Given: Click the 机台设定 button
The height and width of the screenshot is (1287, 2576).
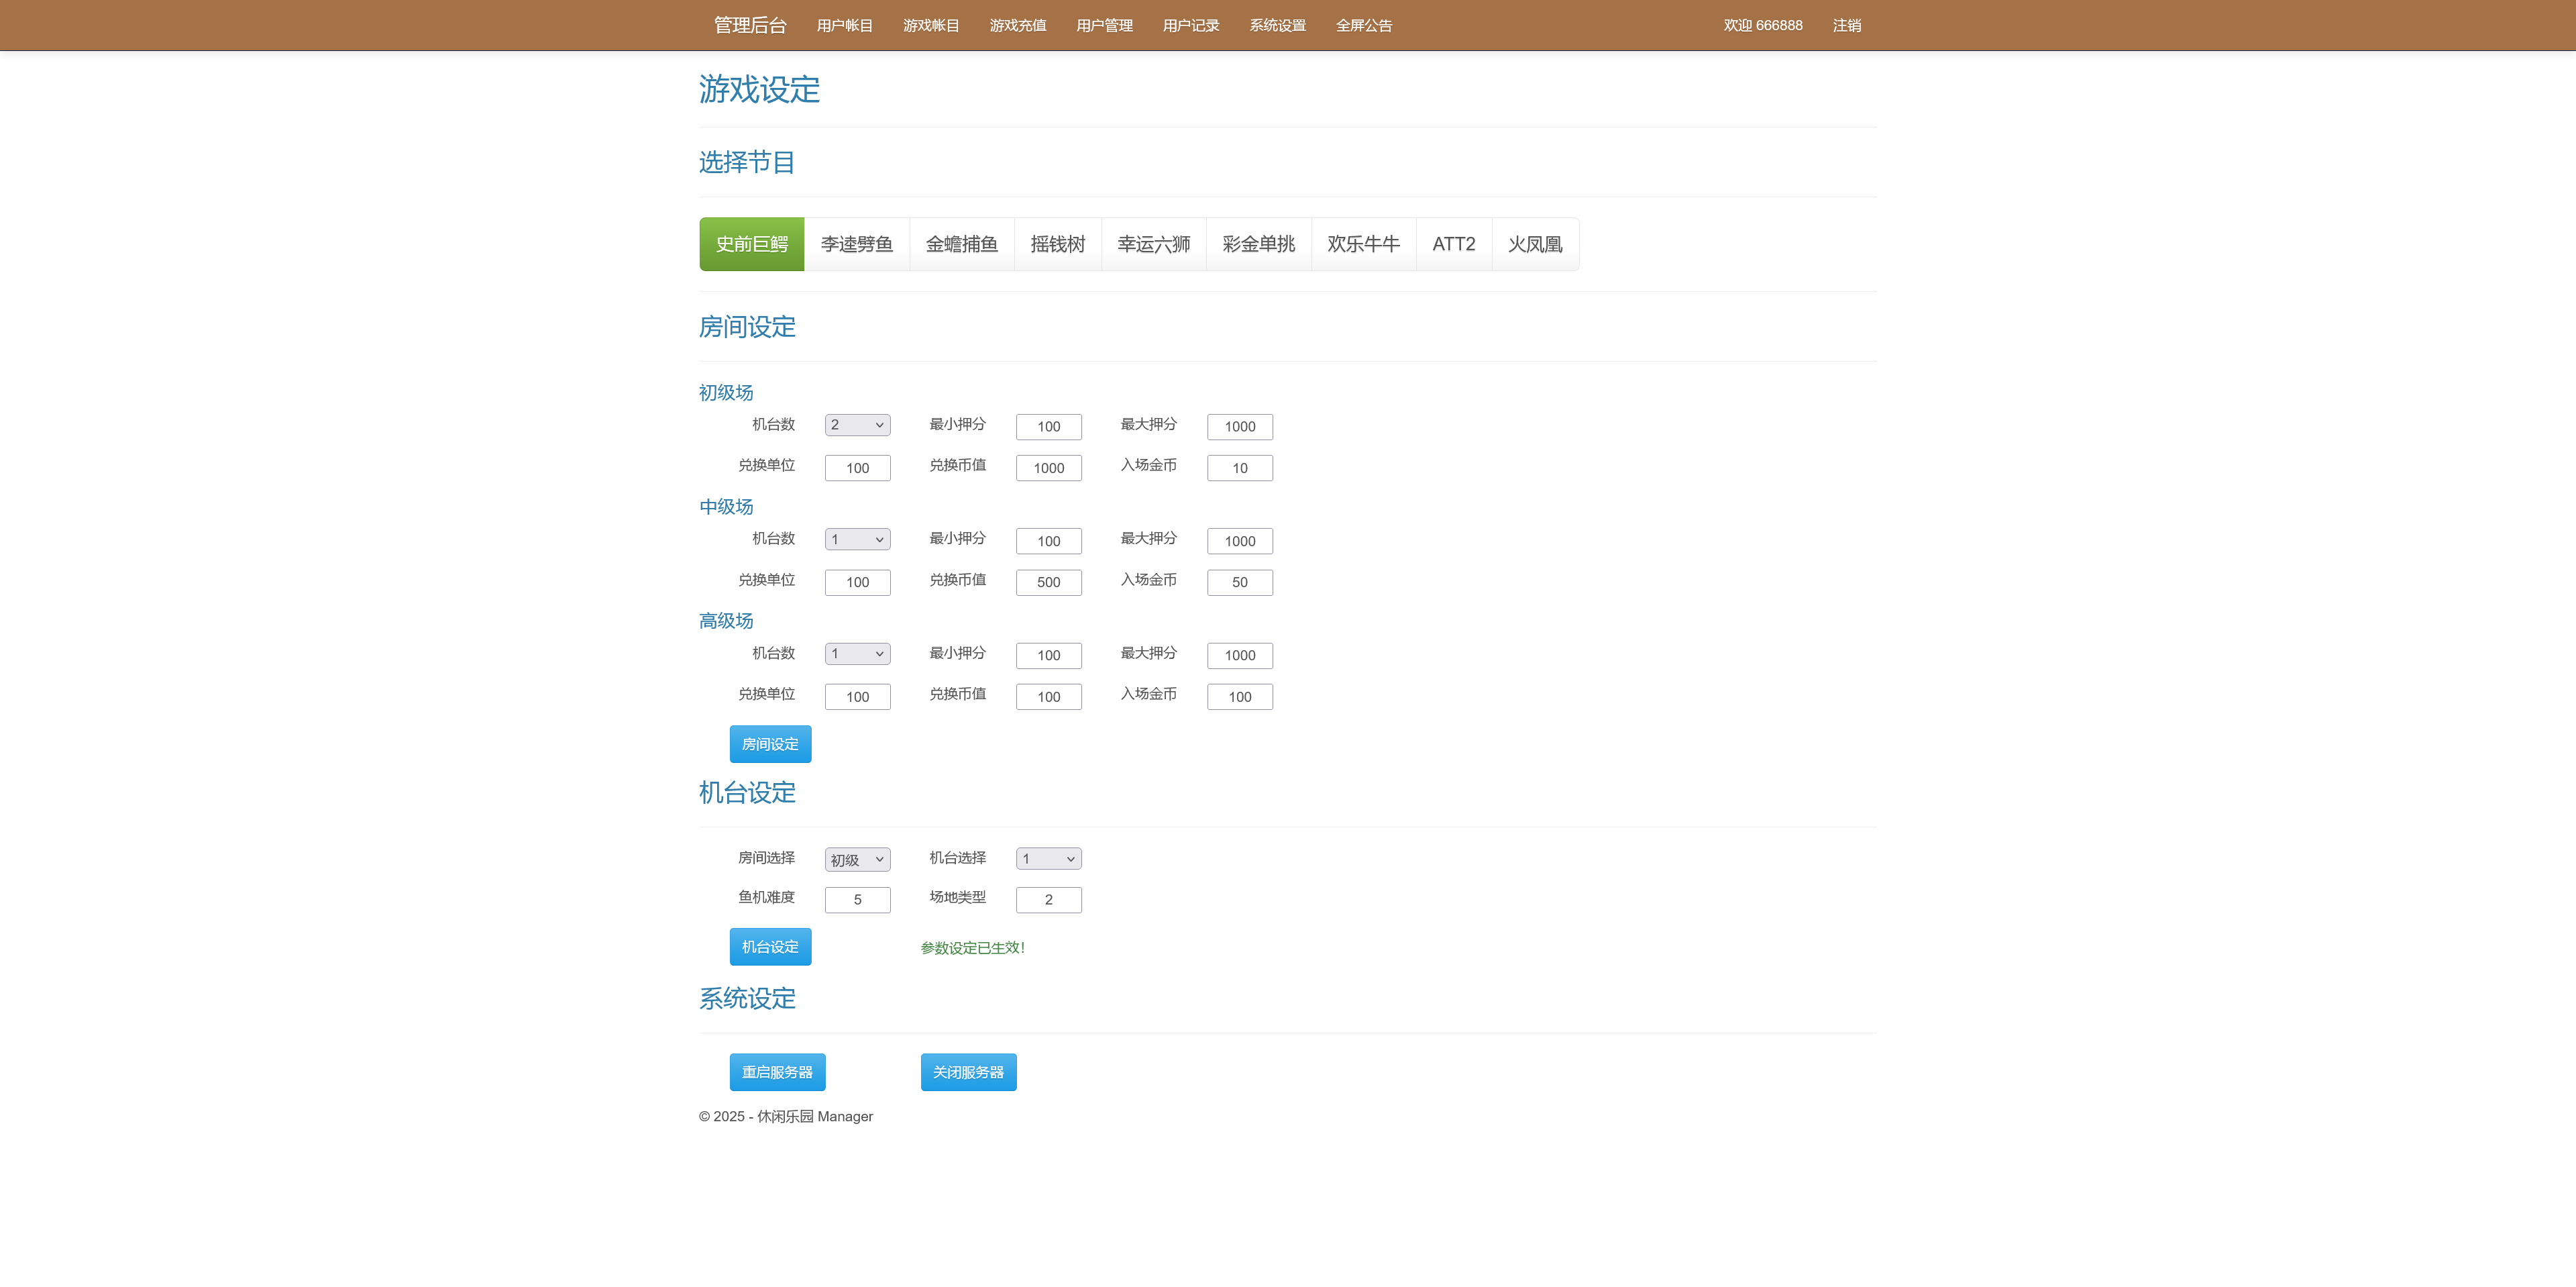Looking at the screenshot, I should pyautogui.click(x=769, y=946).
